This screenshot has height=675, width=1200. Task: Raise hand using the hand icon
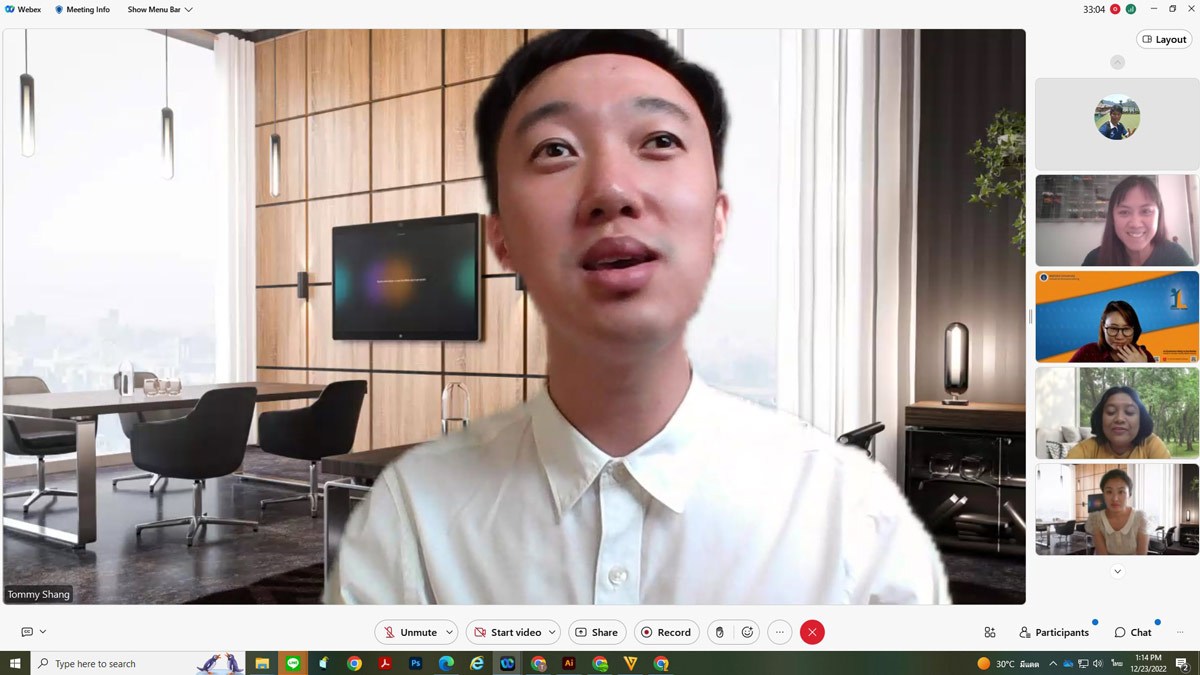click(x=719, y=632)
